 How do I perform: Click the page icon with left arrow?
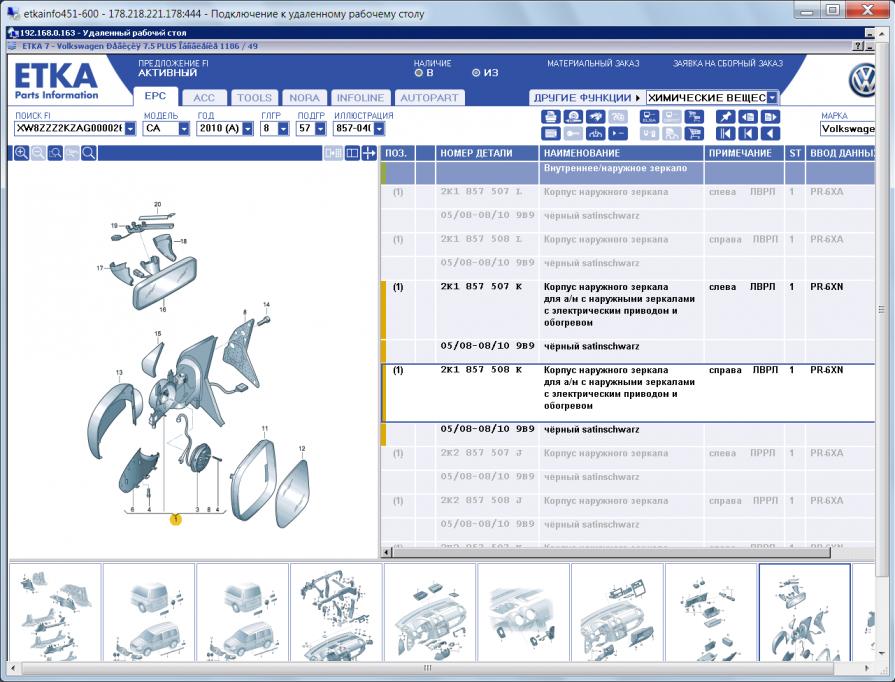pyautogui.click(x=748, y=117)
